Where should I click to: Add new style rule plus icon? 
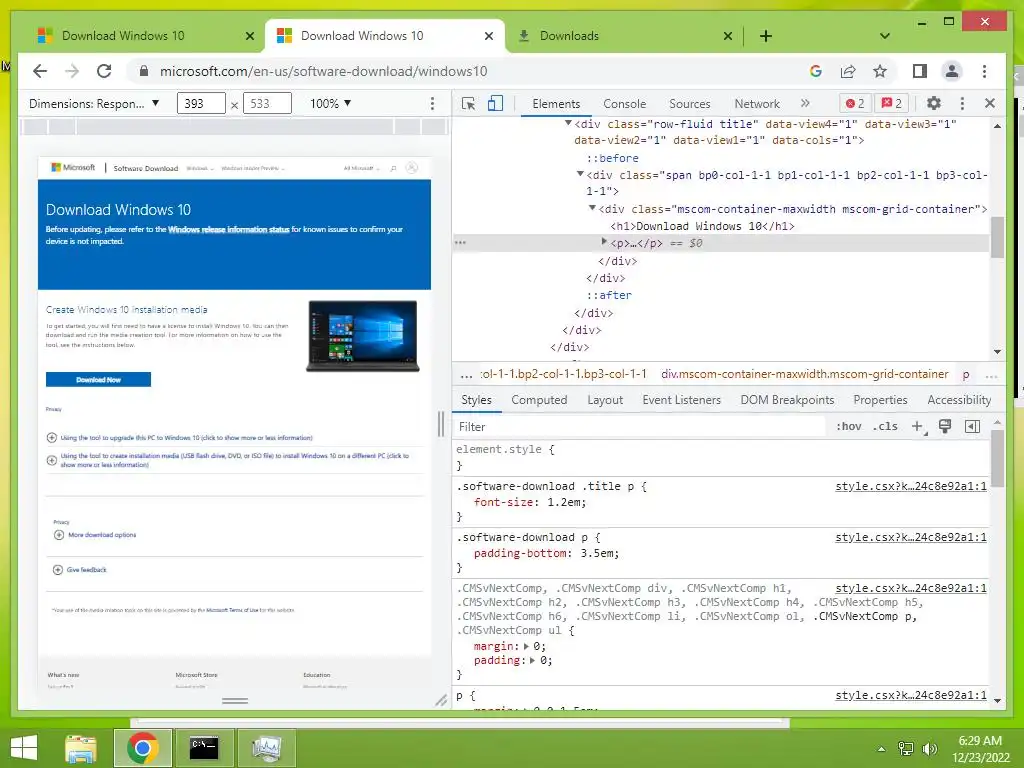(x=918, y=426)
